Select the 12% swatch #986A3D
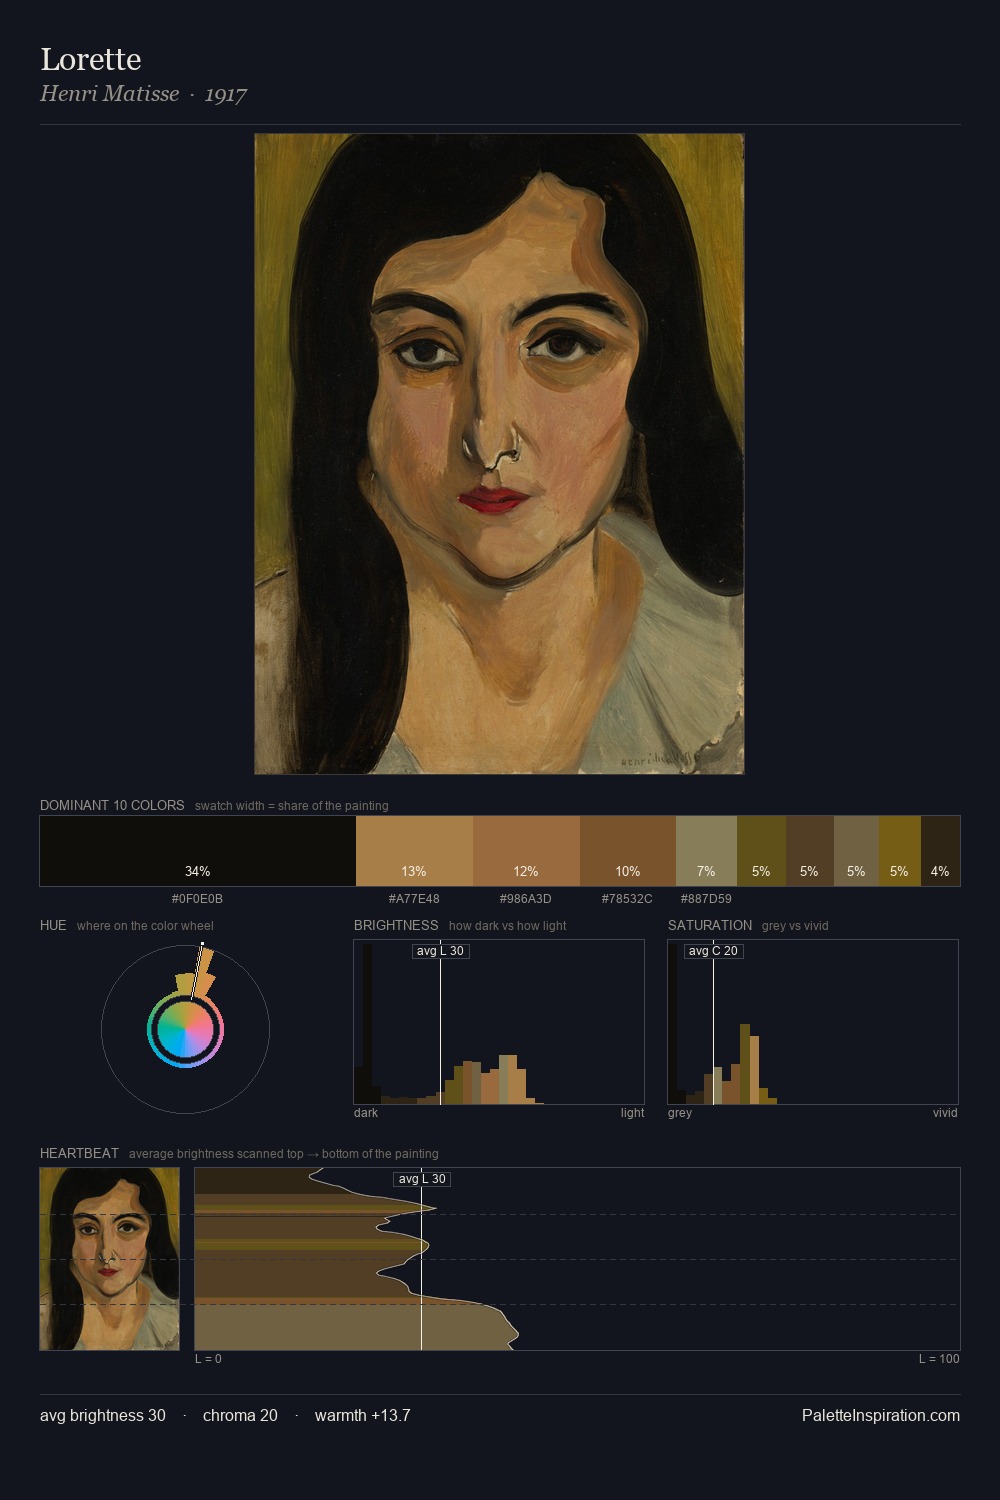This screenshot has height=1500, width=1000. click(526, 851)
